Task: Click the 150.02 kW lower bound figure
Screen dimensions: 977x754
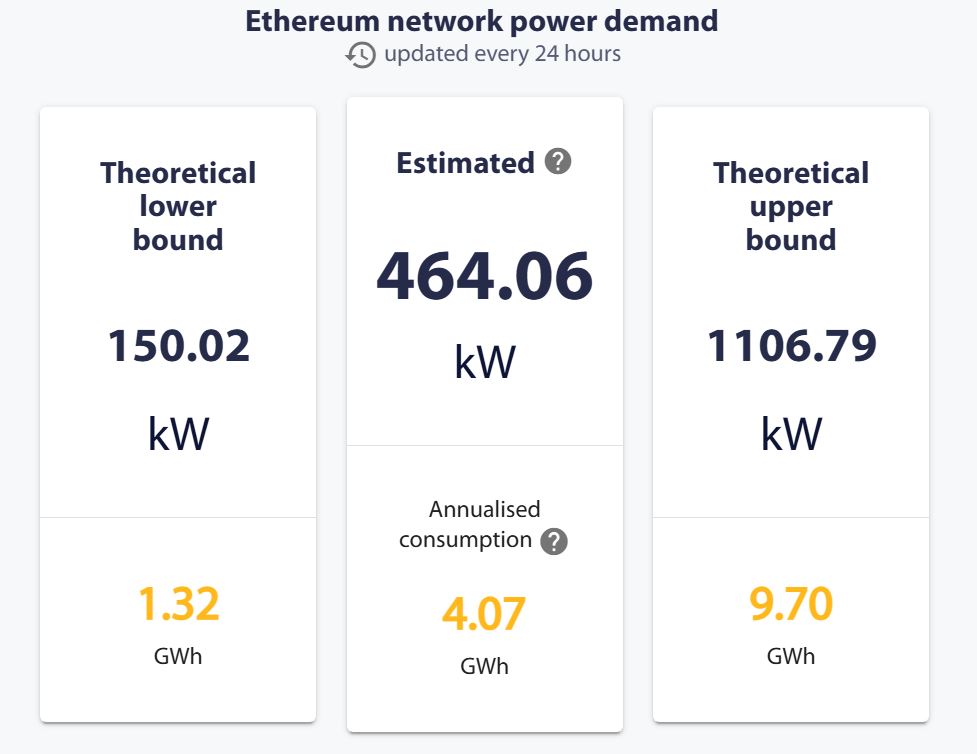Action: pos(178,348)
